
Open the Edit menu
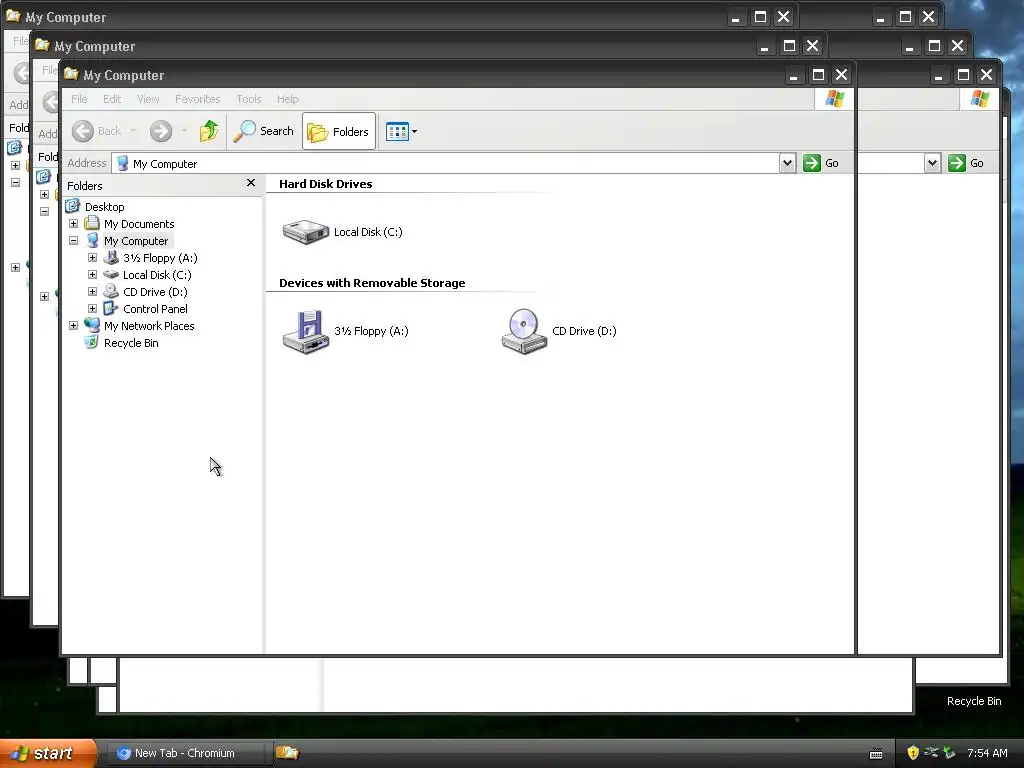pos(112,99)
